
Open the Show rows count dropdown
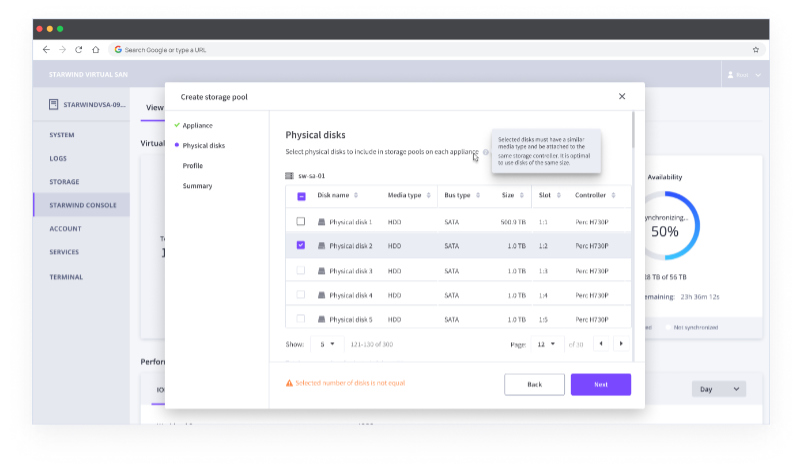click(327, 344)
